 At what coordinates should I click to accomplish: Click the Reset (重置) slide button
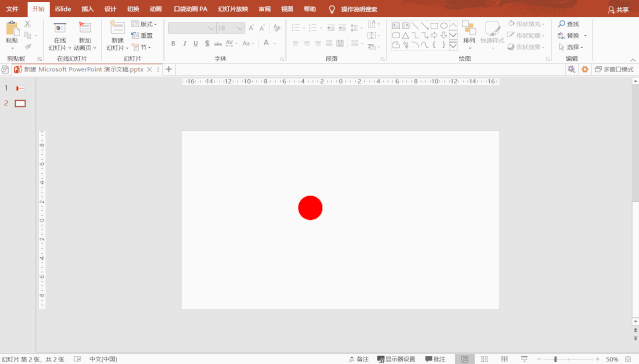[x=142, y=35]
